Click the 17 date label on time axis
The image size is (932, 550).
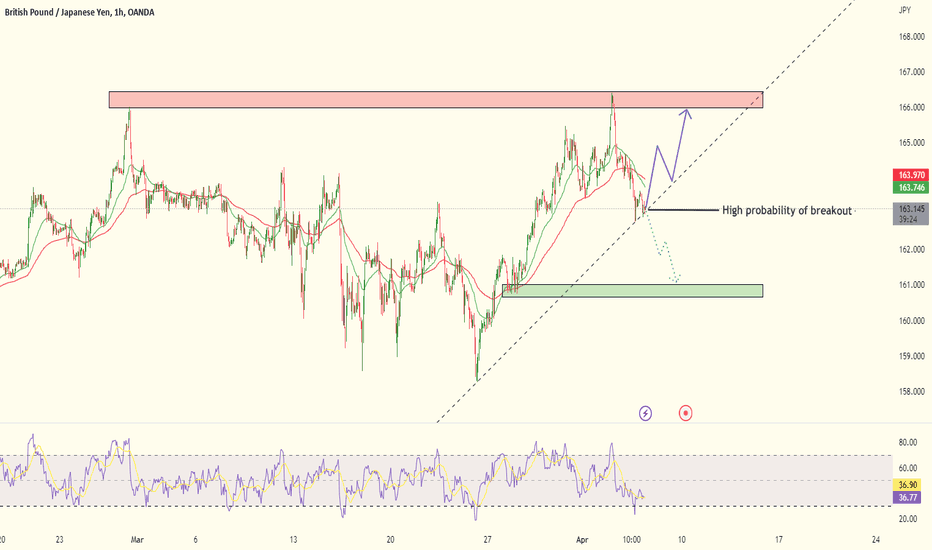click(779, 540)
